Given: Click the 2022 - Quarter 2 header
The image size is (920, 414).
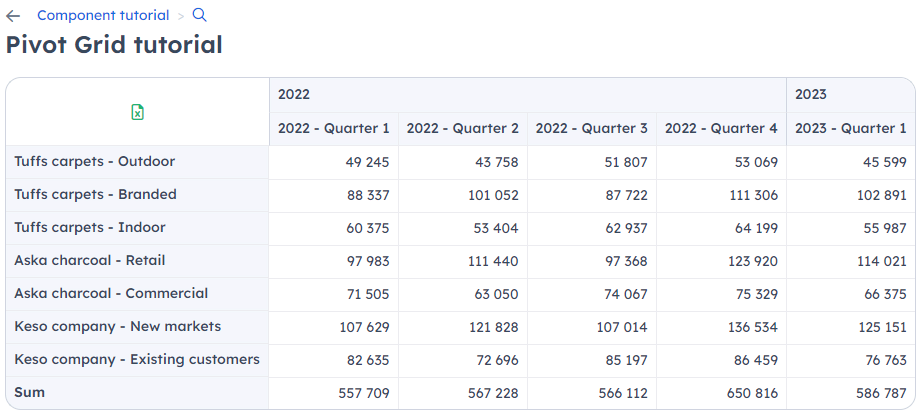Looking at the screenshot, I should tap(463, 128).
